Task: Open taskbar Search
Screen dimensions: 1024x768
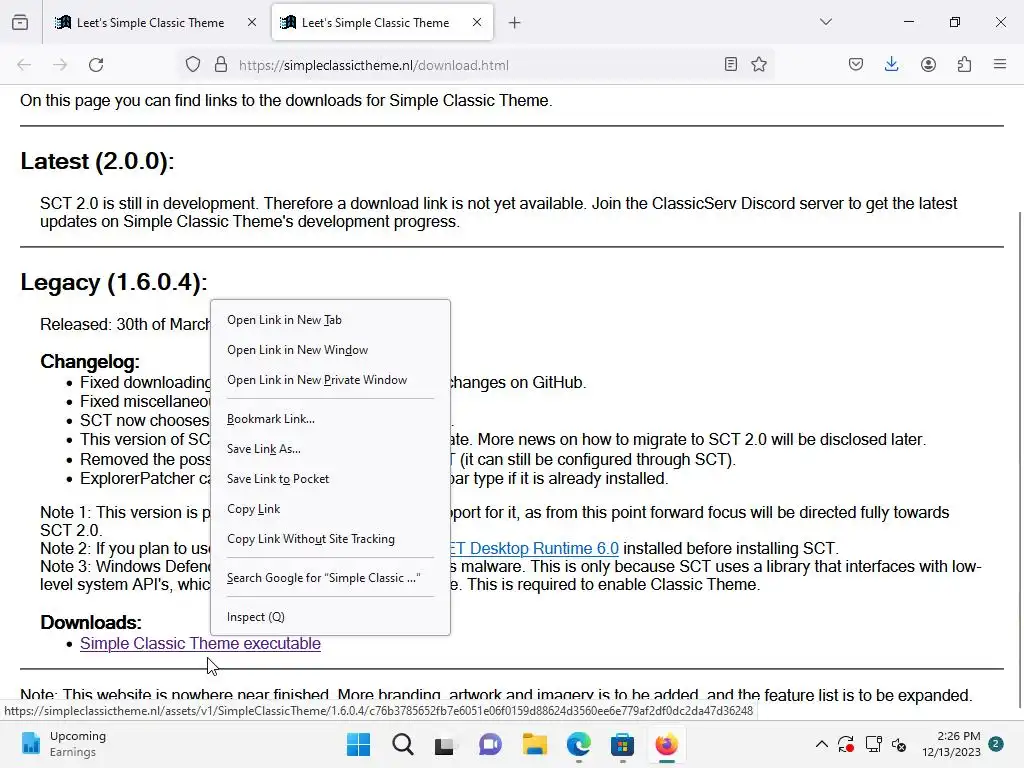Action: pos(402,744)
